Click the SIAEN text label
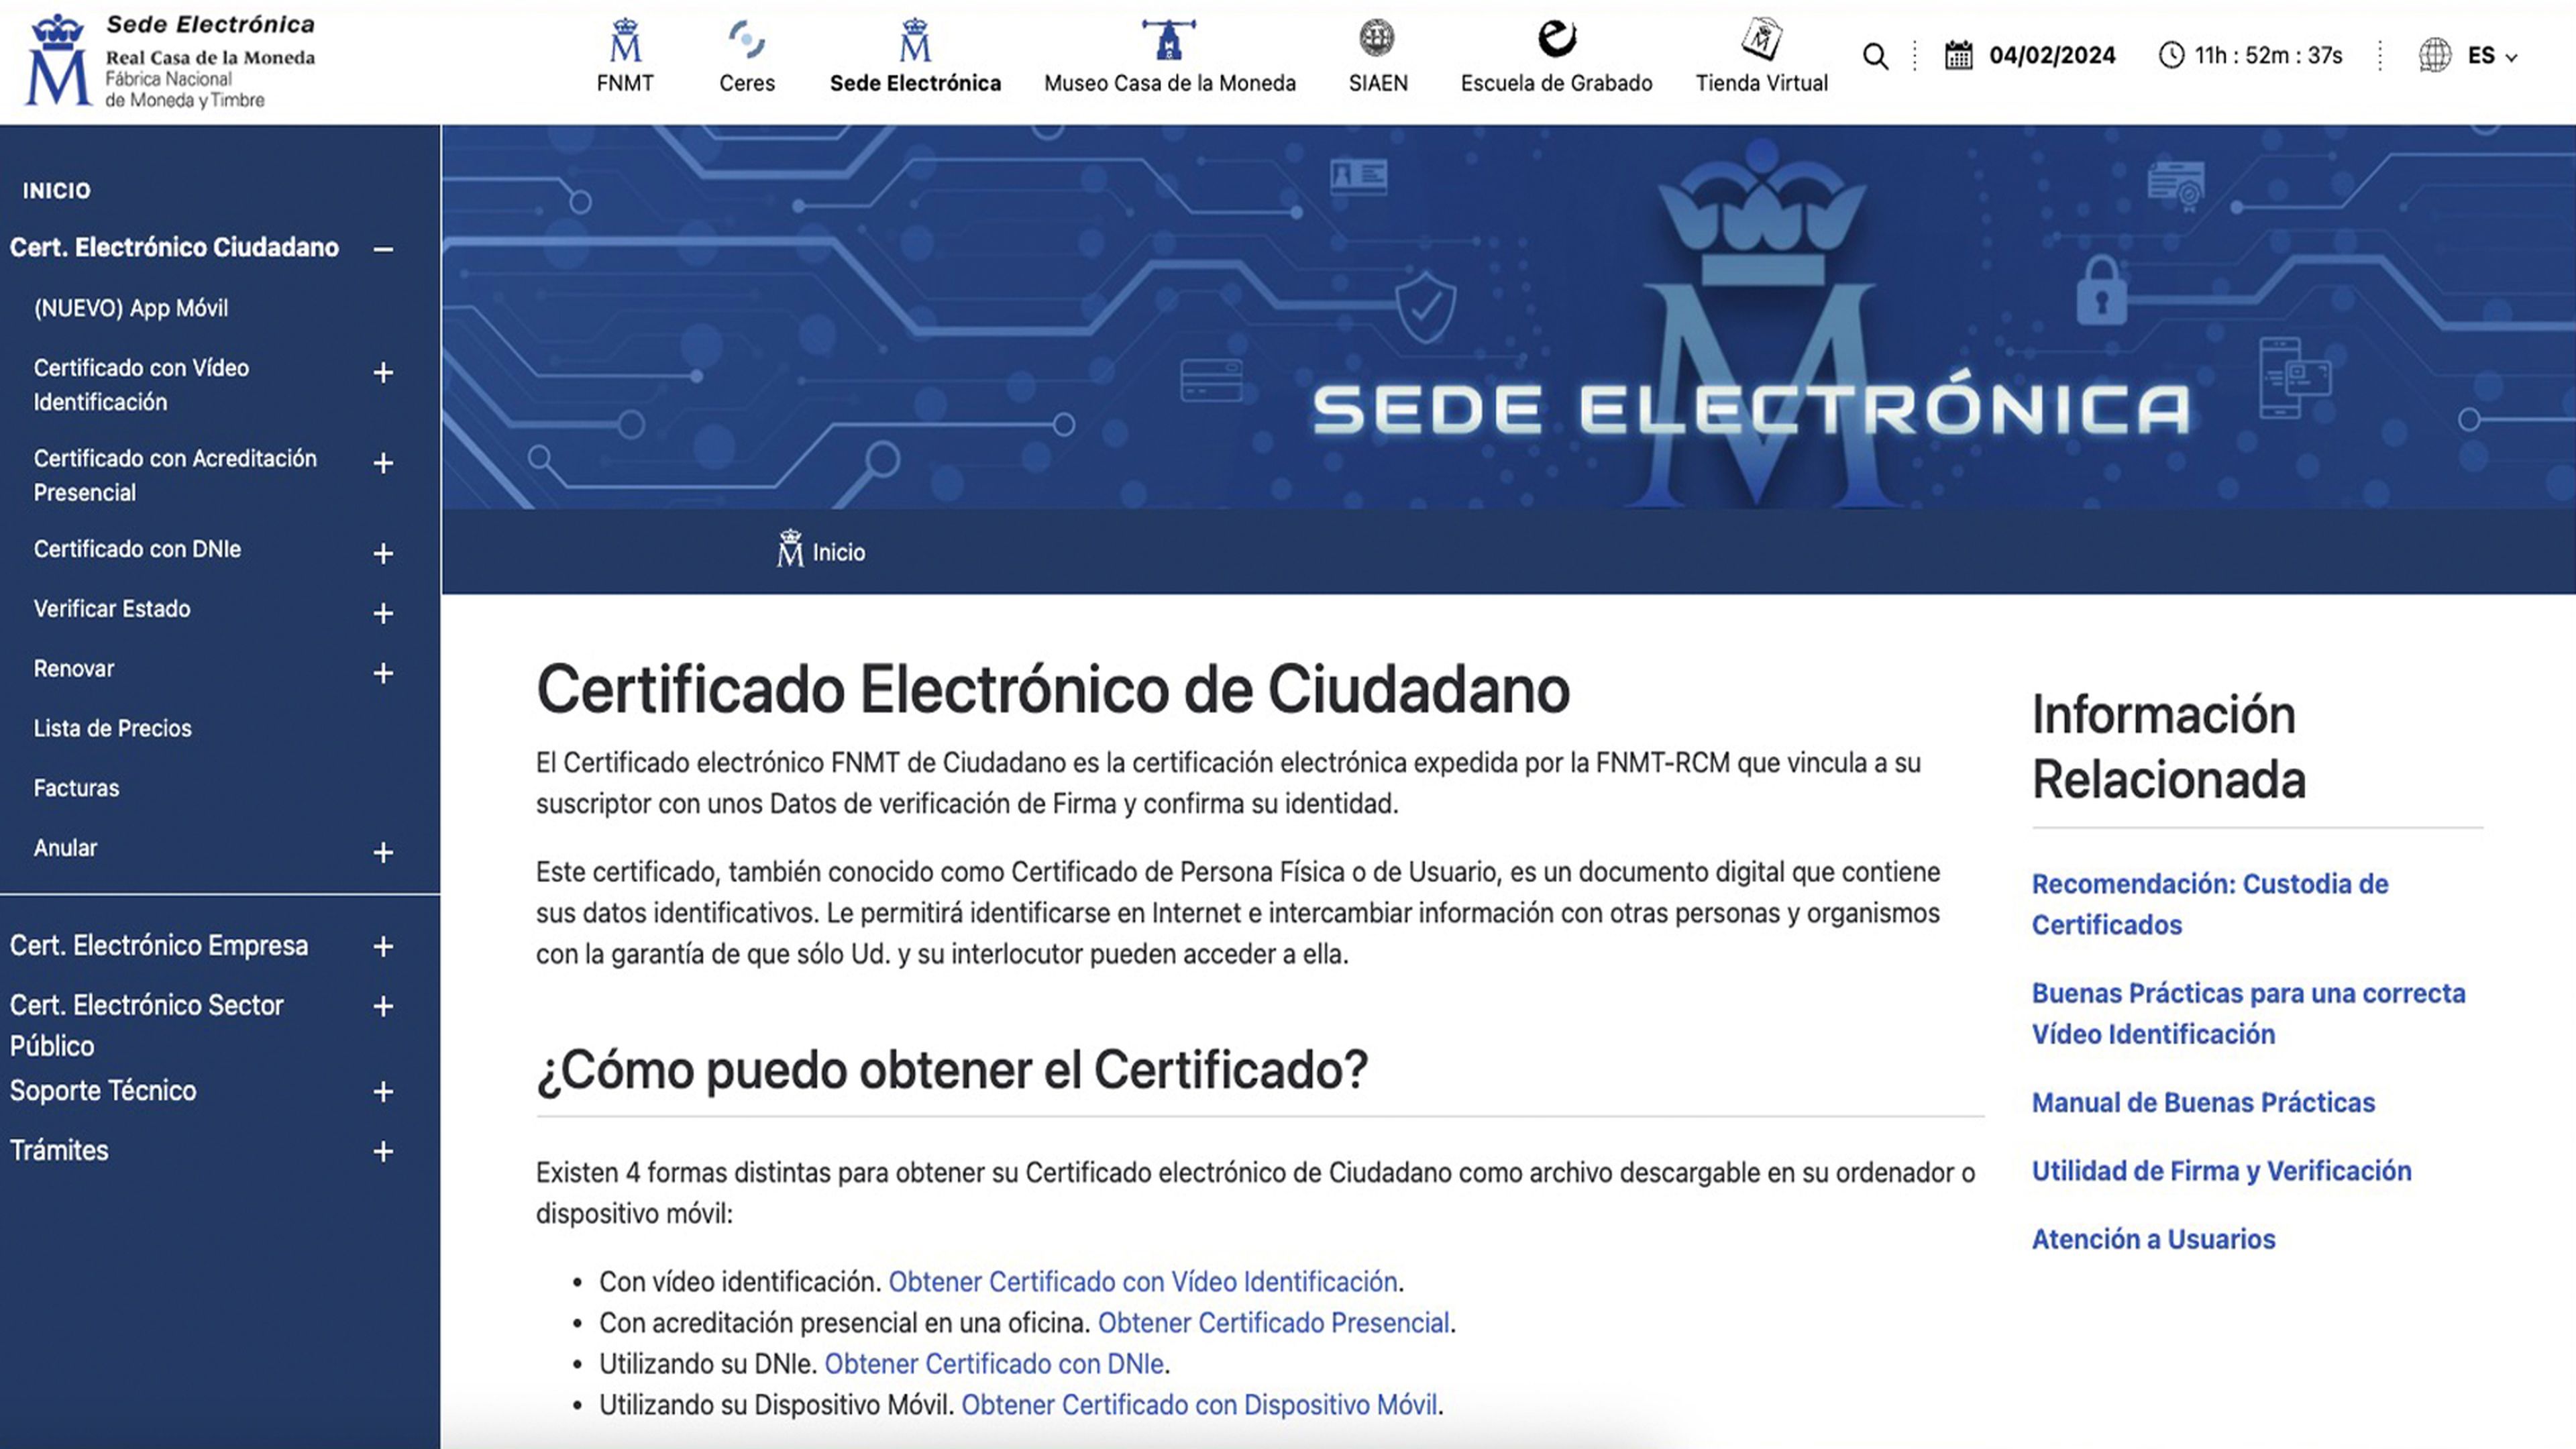 coord(1378,83)
